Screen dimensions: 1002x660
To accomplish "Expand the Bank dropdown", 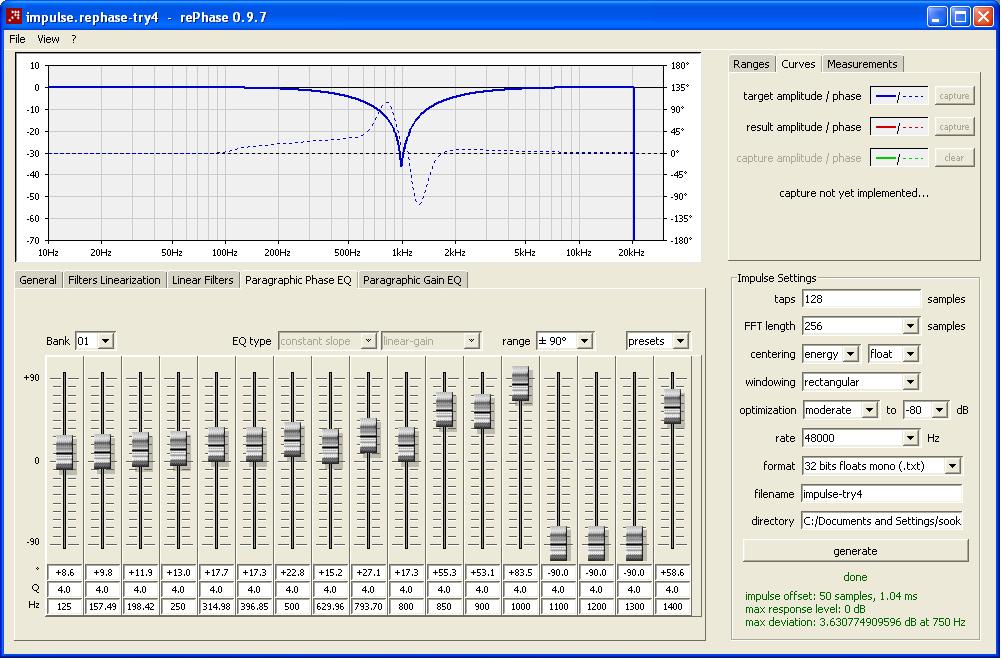I will 106,341.
